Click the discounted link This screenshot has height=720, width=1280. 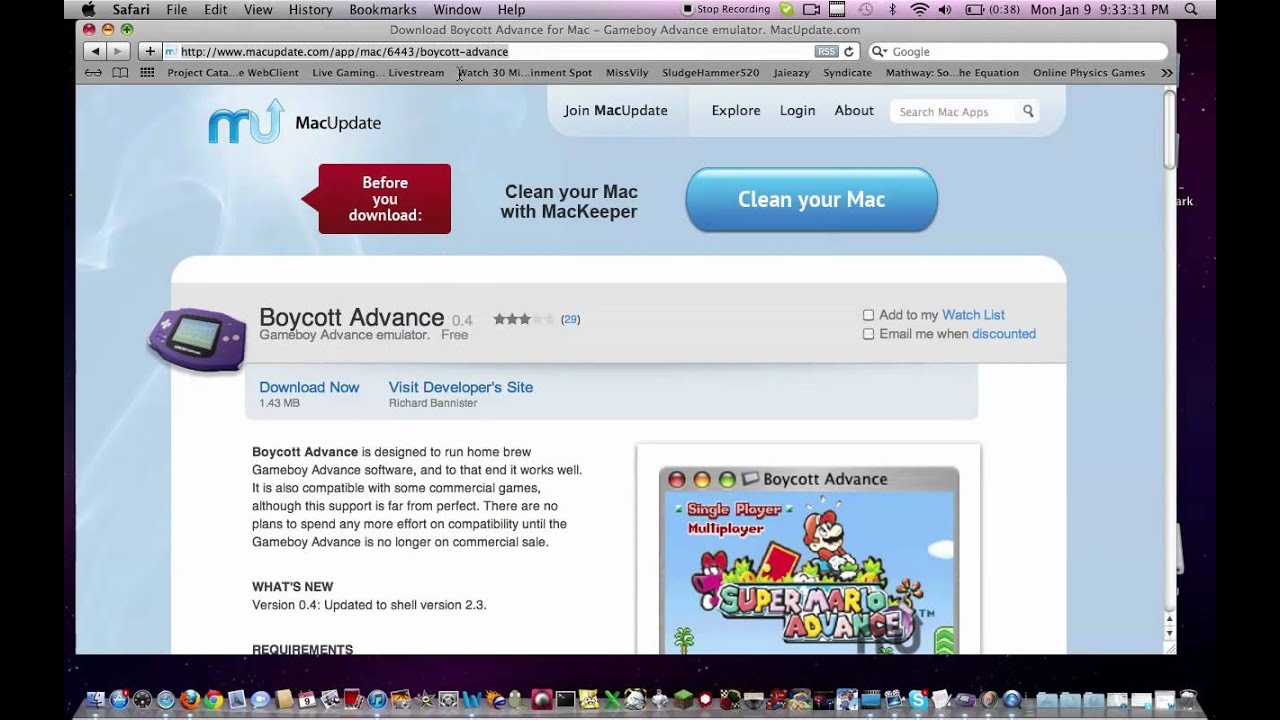[1004, 334]
